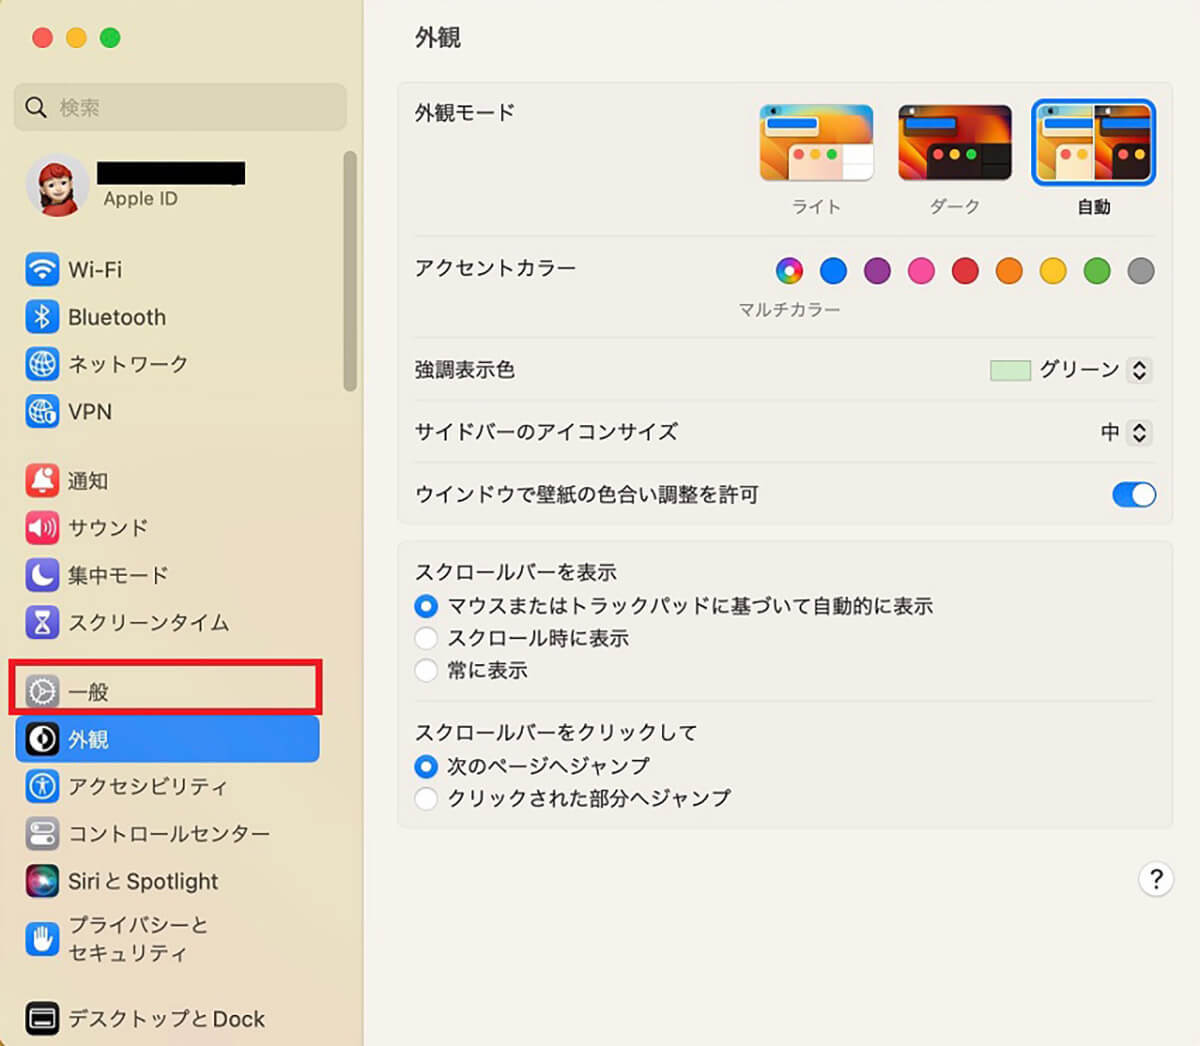
Task: Select the blue accent color
Action: point(833,270)
